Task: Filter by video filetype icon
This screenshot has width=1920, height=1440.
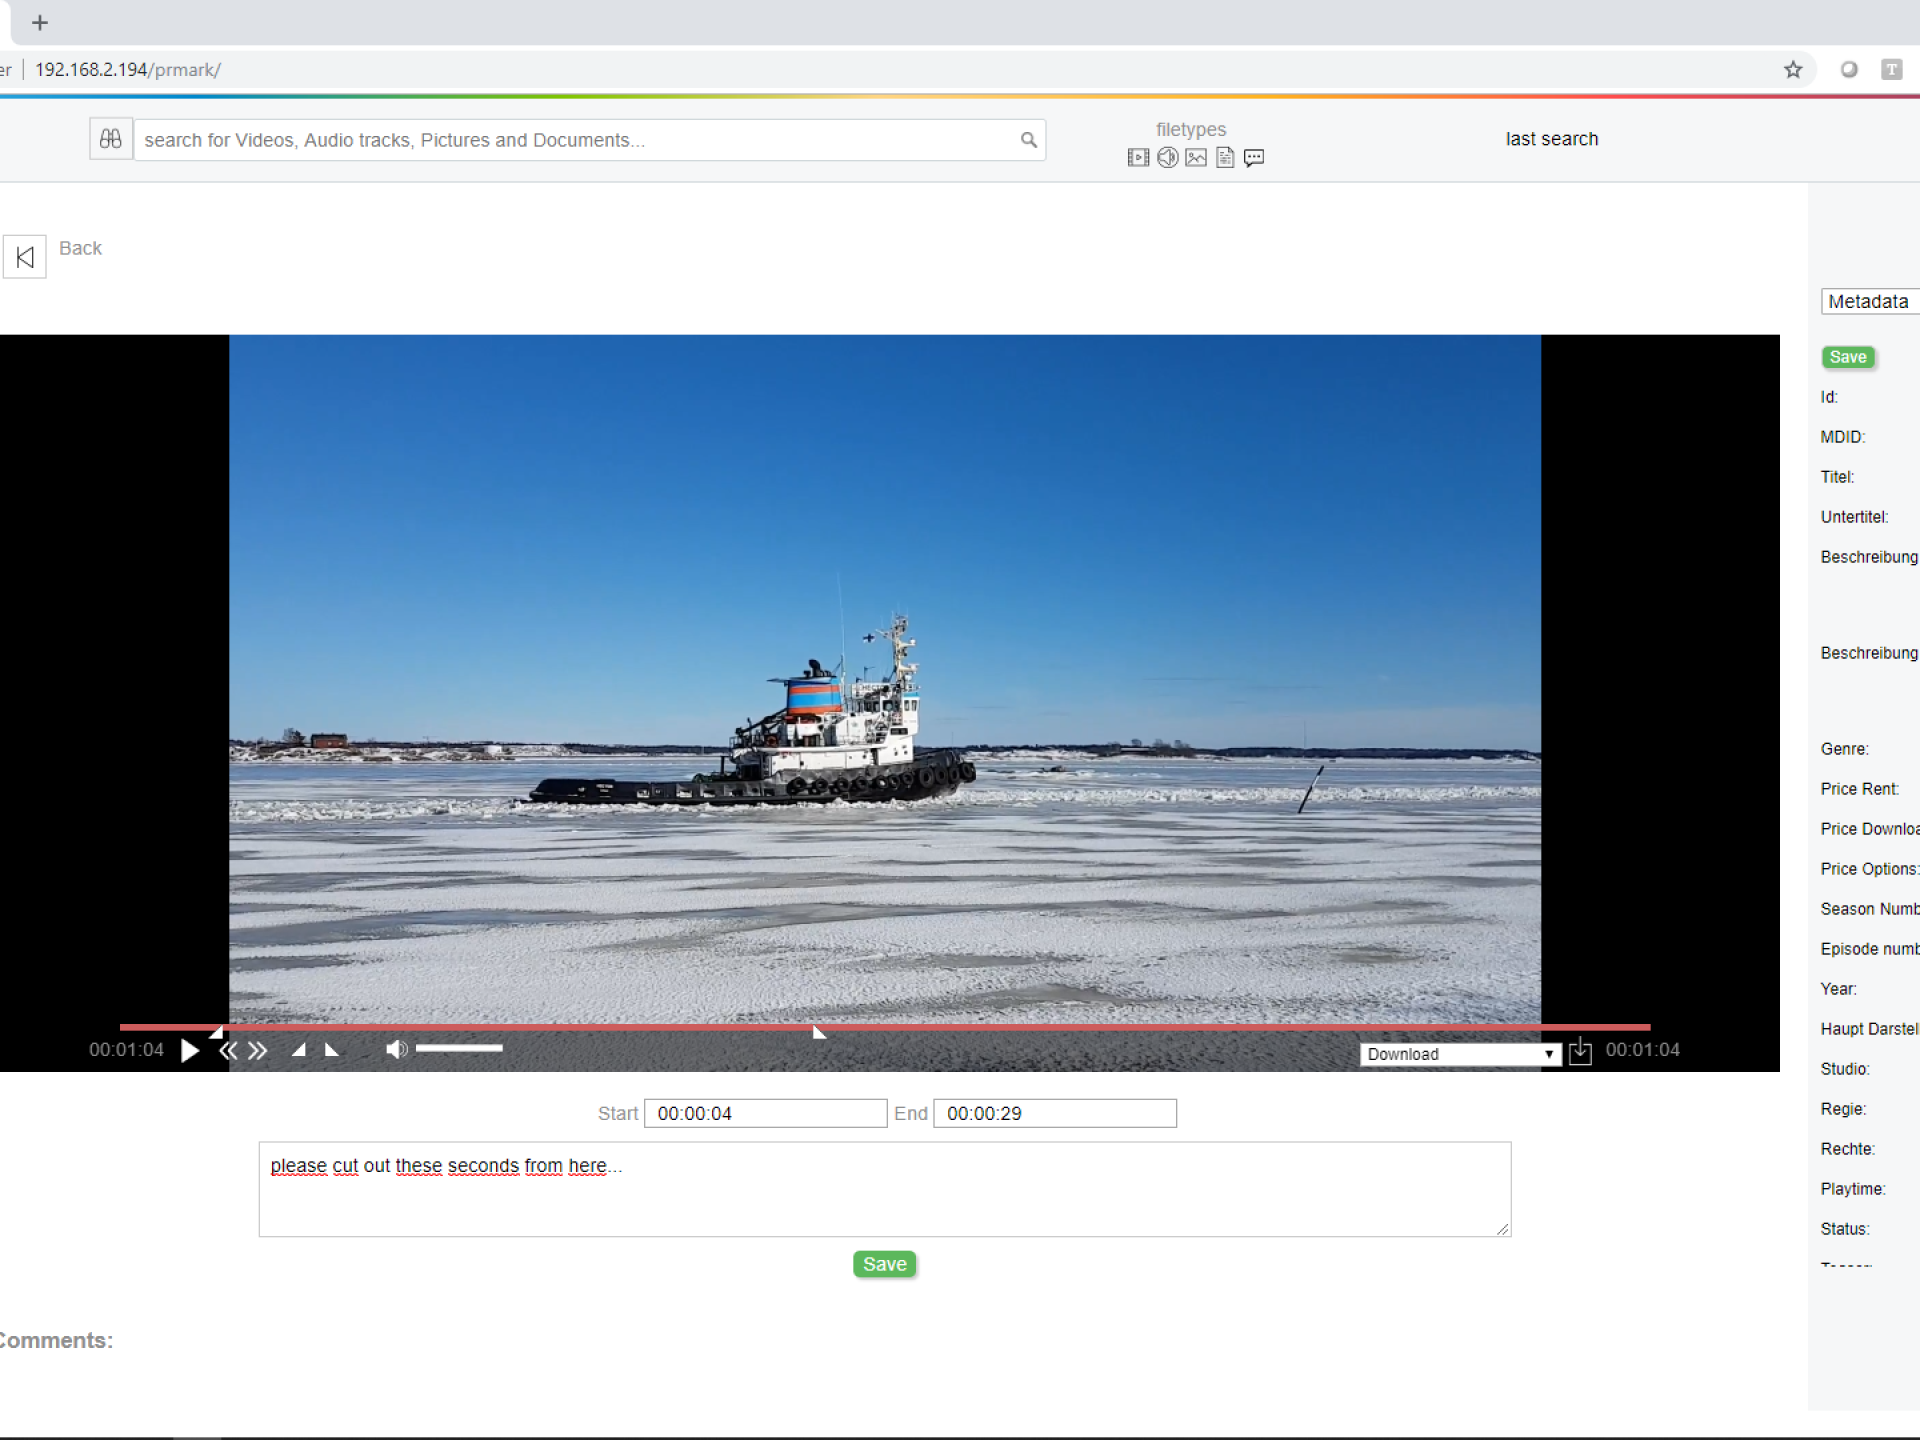Action: [x=1138, y=158]
